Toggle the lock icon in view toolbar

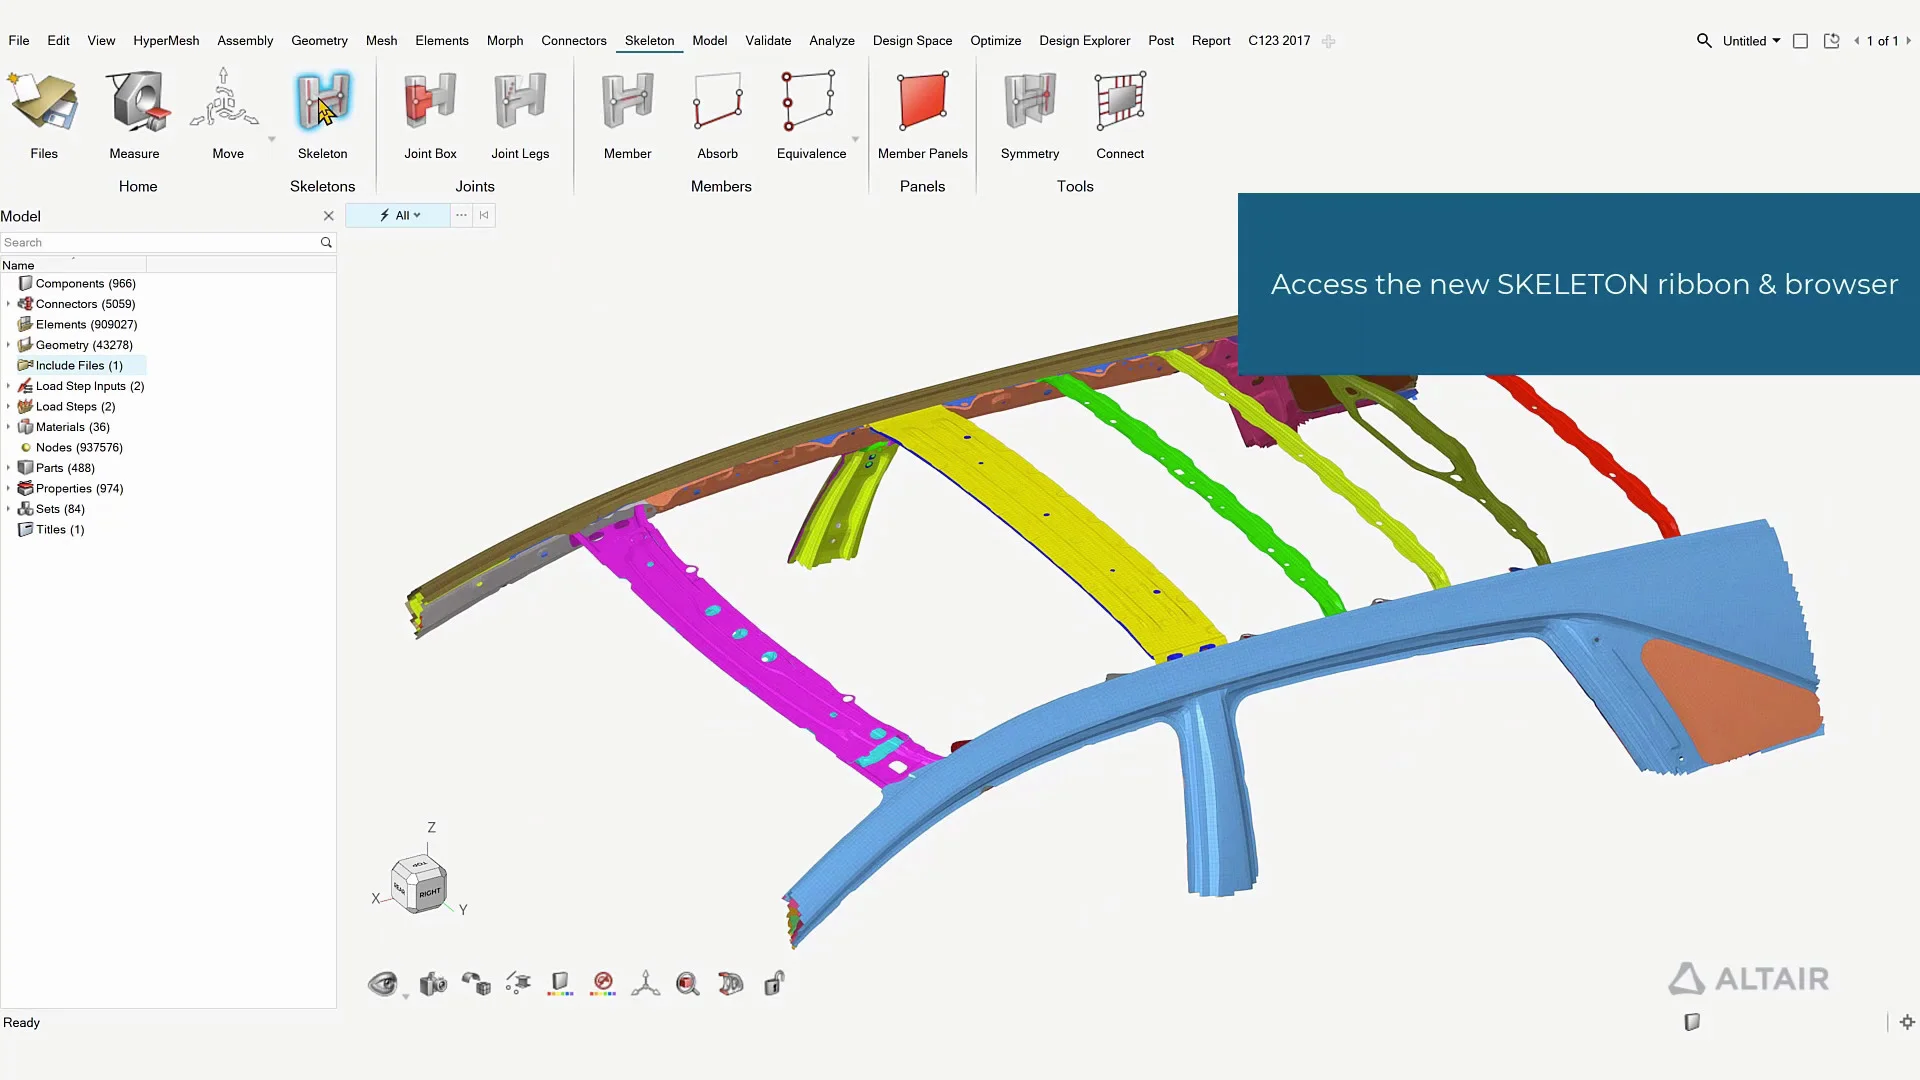tap(774, 984)
